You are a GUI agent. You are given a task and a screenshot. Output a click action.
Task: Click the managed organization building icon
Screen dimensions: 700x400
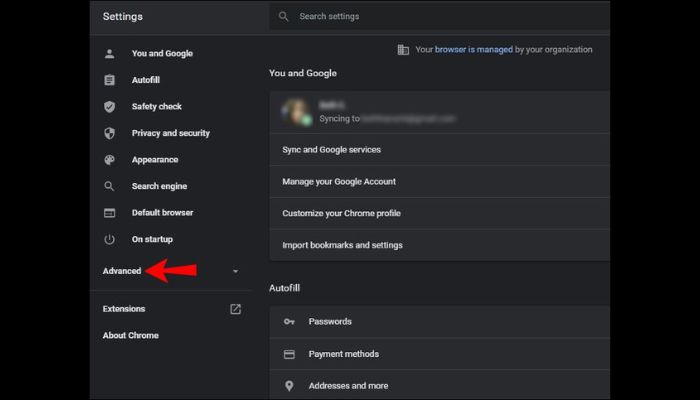click(x=403, y=50)
